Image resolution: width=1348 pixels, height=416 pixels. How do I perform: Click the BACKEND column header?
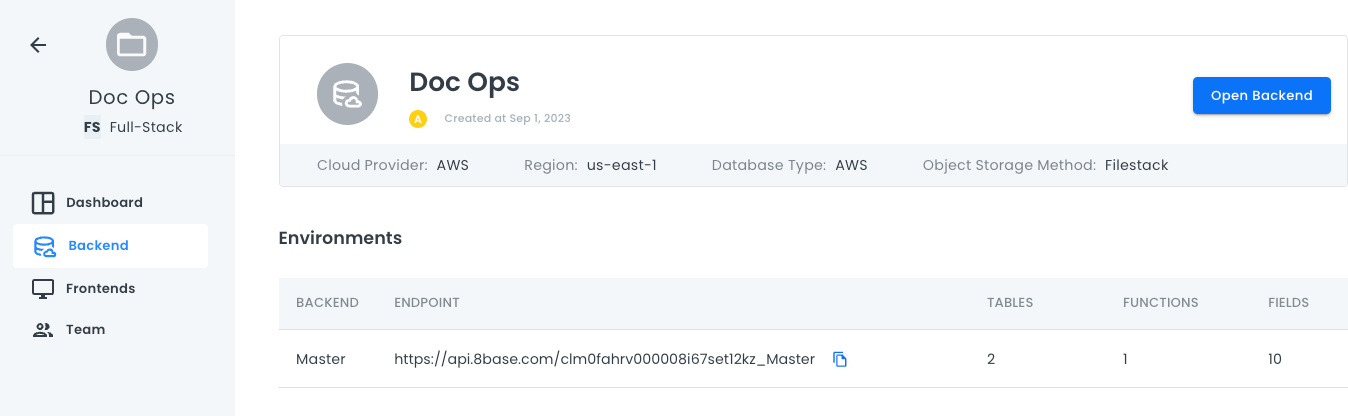(327, 302)
